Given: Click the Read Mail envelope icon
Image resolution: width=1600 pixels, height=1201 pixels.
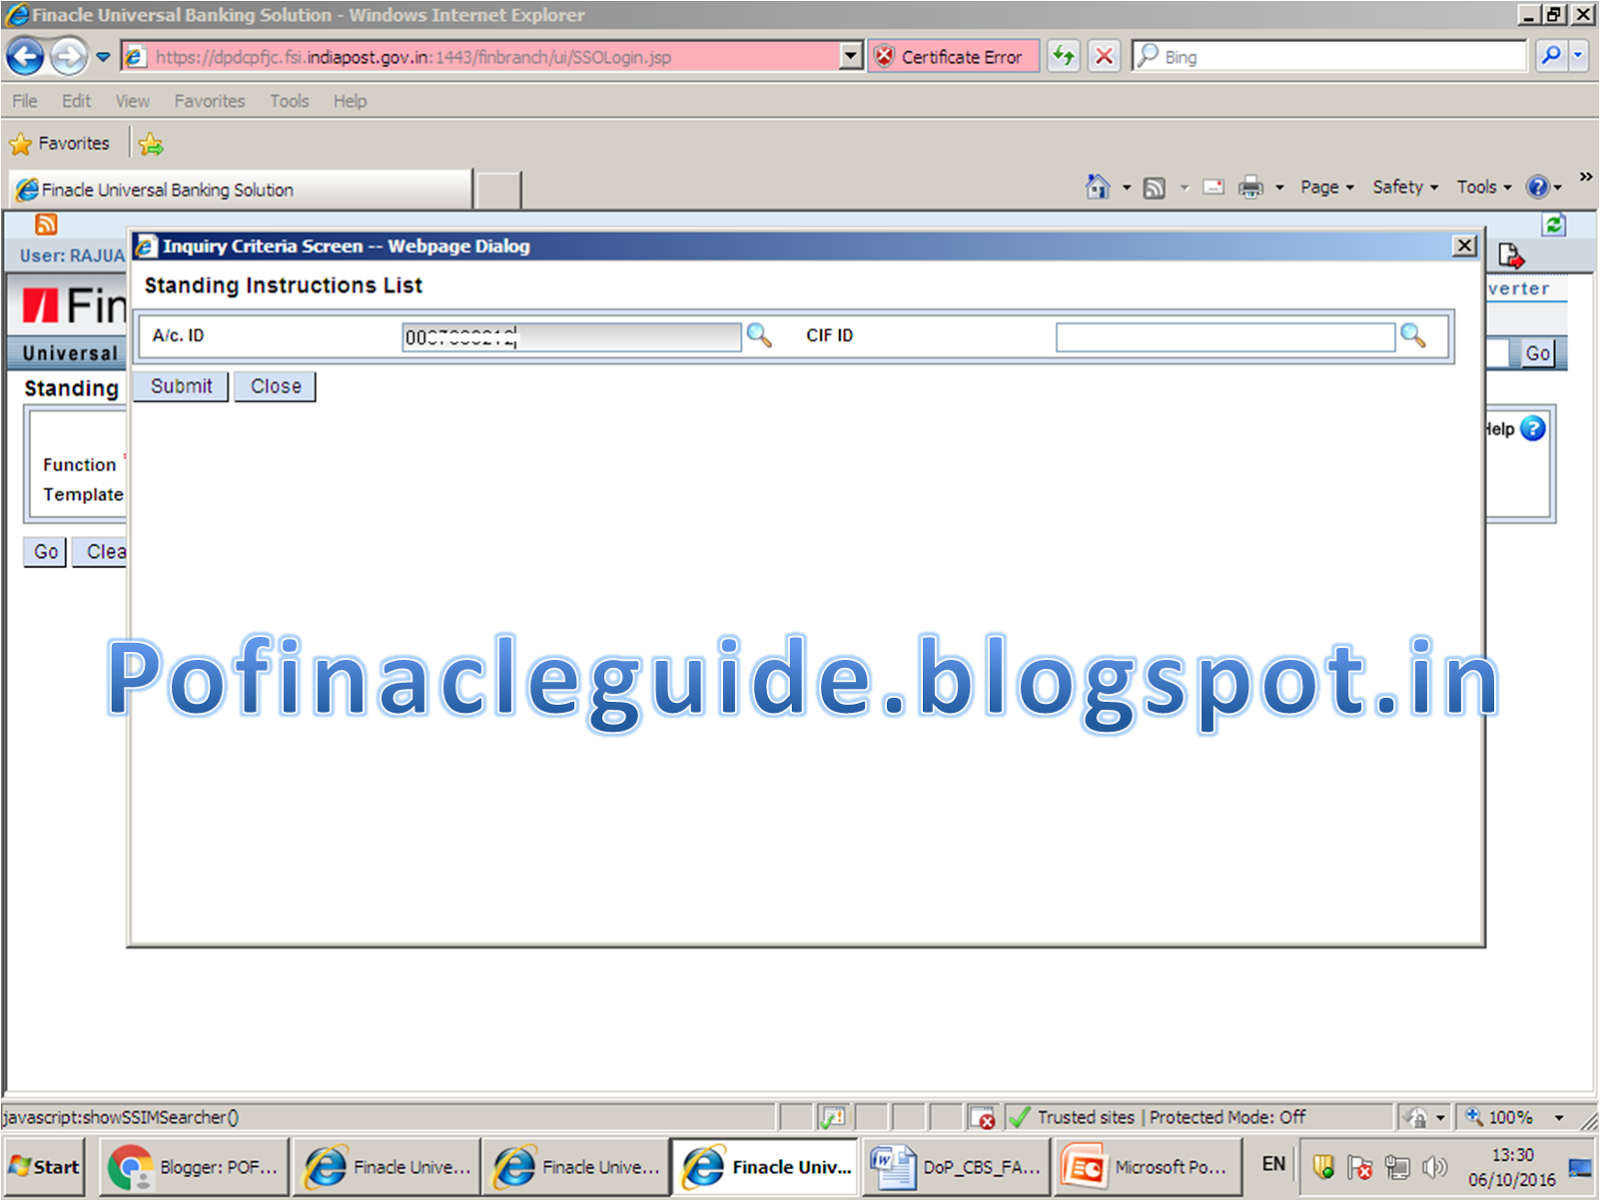Looking at the screenshot, I should [1213, 187].
